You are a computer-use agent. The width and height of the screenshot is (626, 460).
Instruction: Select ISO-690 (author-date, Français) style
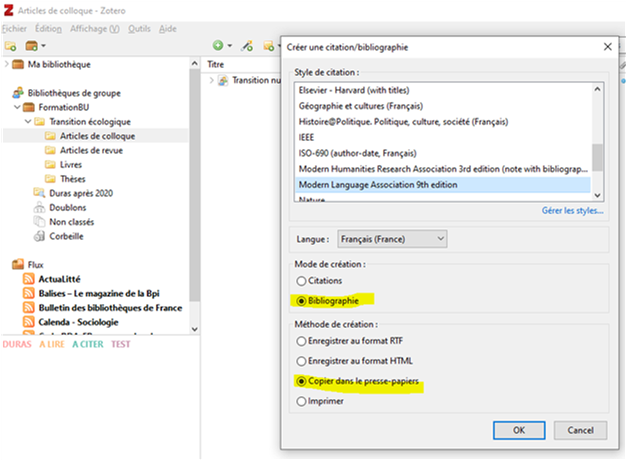[443, 153]
